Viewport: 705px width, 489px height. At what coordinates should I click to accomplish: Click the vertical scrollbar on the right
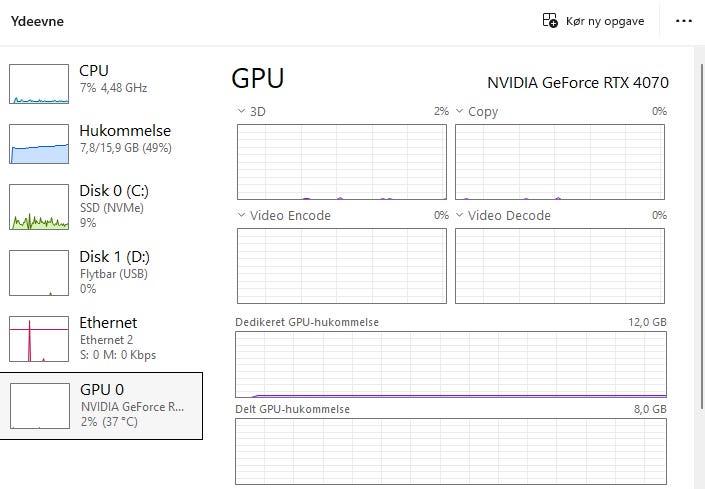tap(701, 236)
